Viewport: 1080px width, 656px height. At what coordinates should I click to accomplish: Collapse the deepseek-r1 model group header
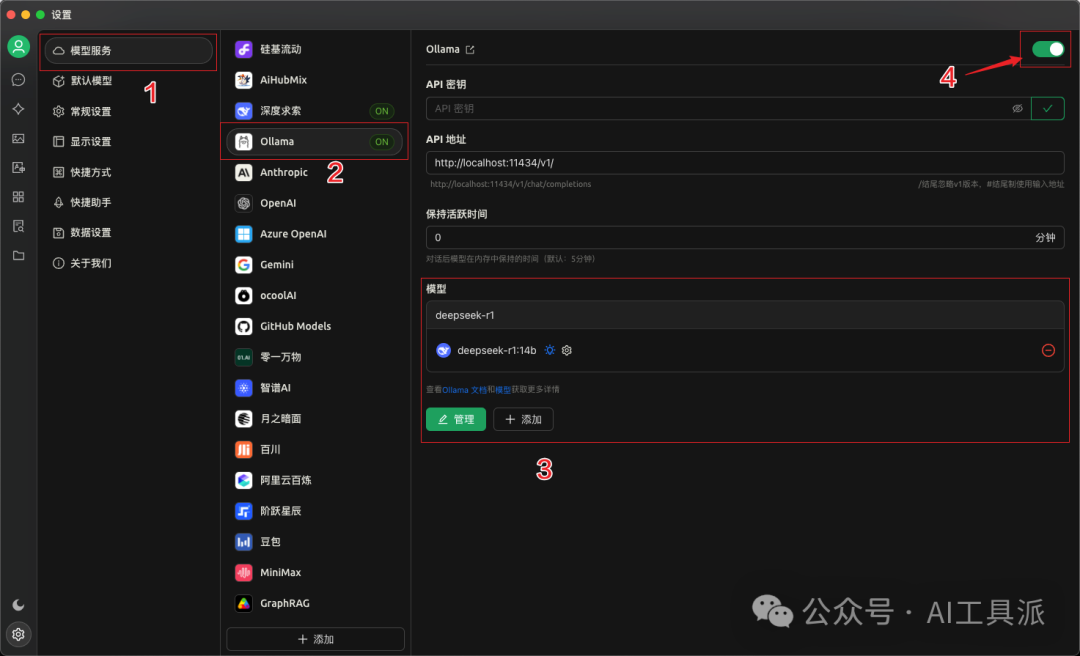(x=745, y=315)
